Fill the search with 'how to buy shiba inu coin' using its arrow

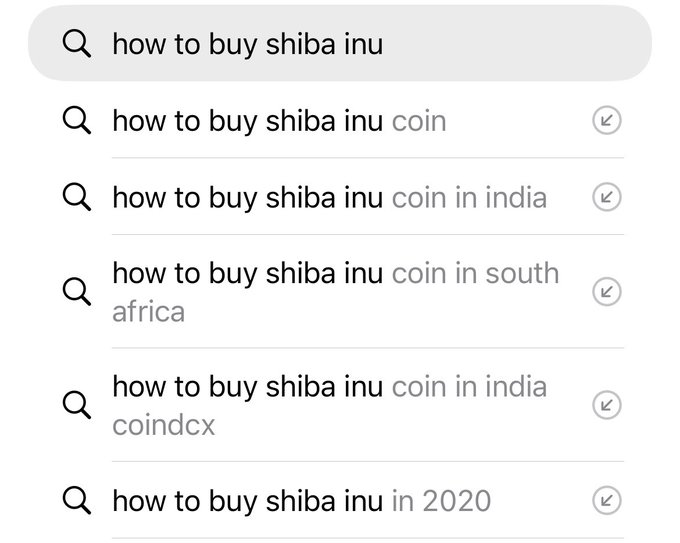606,121
